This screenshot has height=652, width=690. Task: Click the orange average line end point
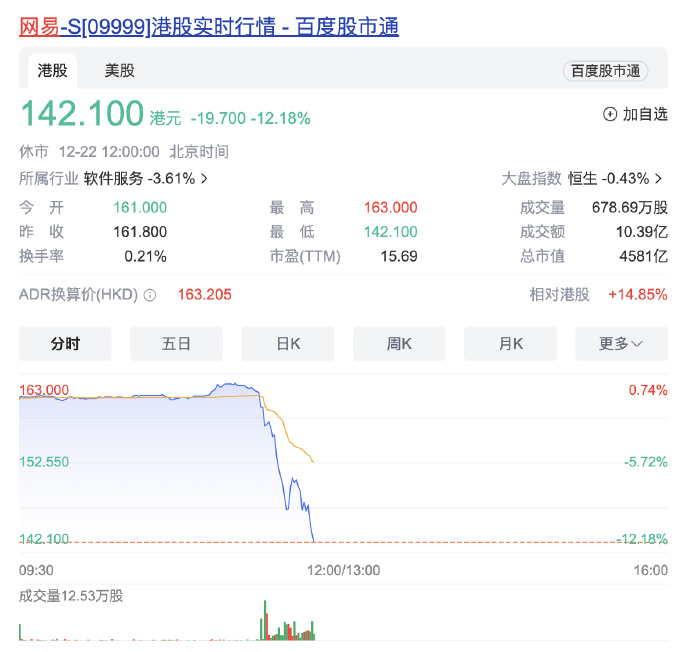pos(313,462)
